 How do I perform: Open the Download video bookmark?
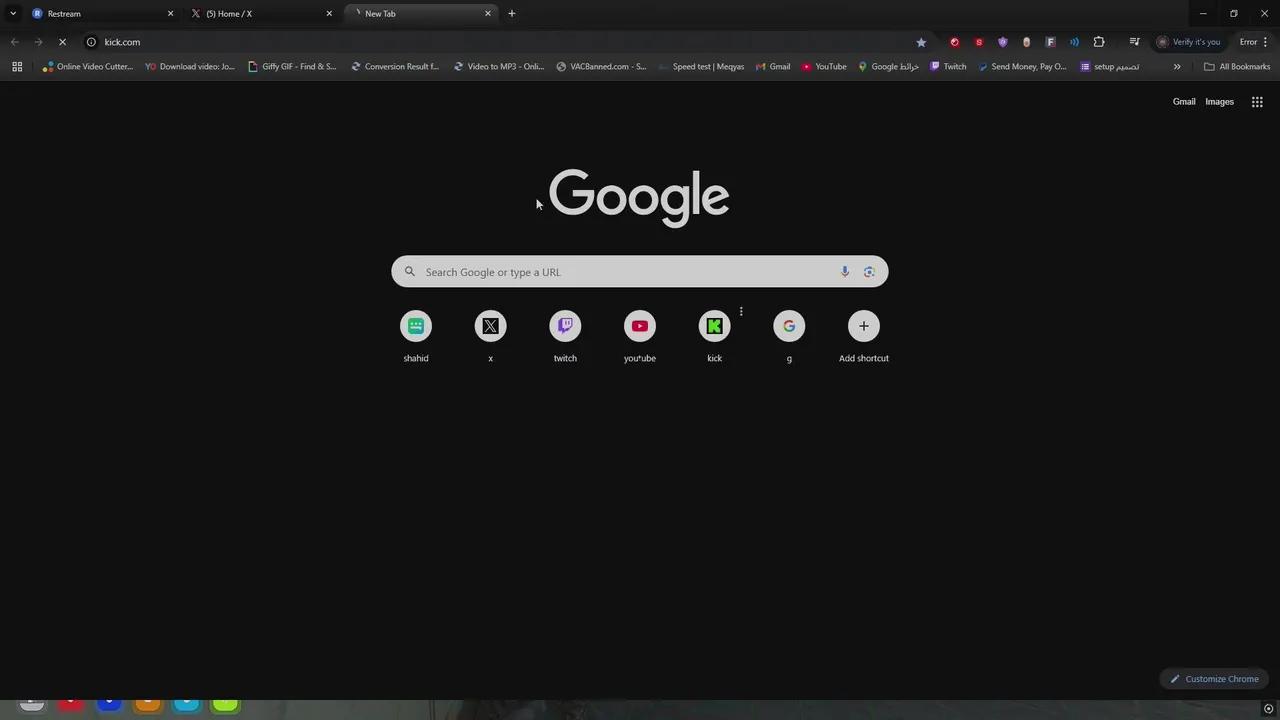click(x=190, y=67)
